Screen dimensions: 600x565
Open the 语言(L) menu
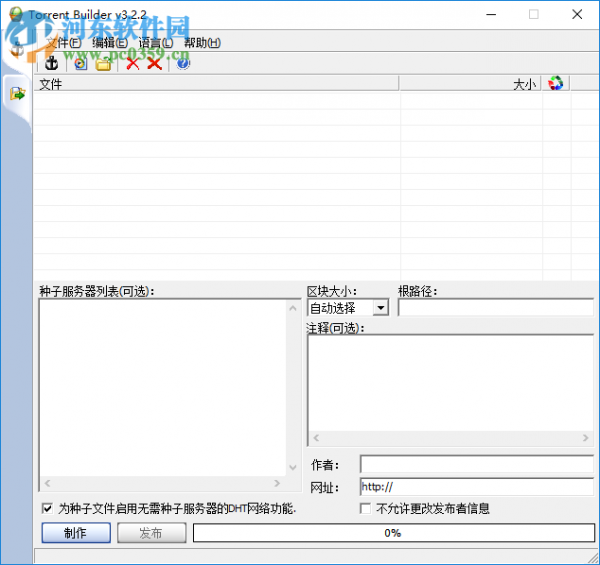click(156, 42)
